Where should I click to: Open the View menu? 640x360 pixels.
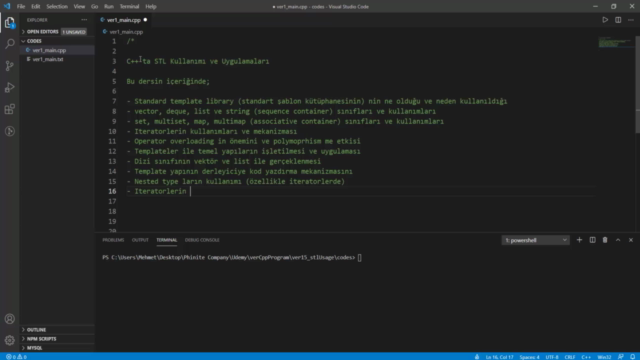coord(79,7)
